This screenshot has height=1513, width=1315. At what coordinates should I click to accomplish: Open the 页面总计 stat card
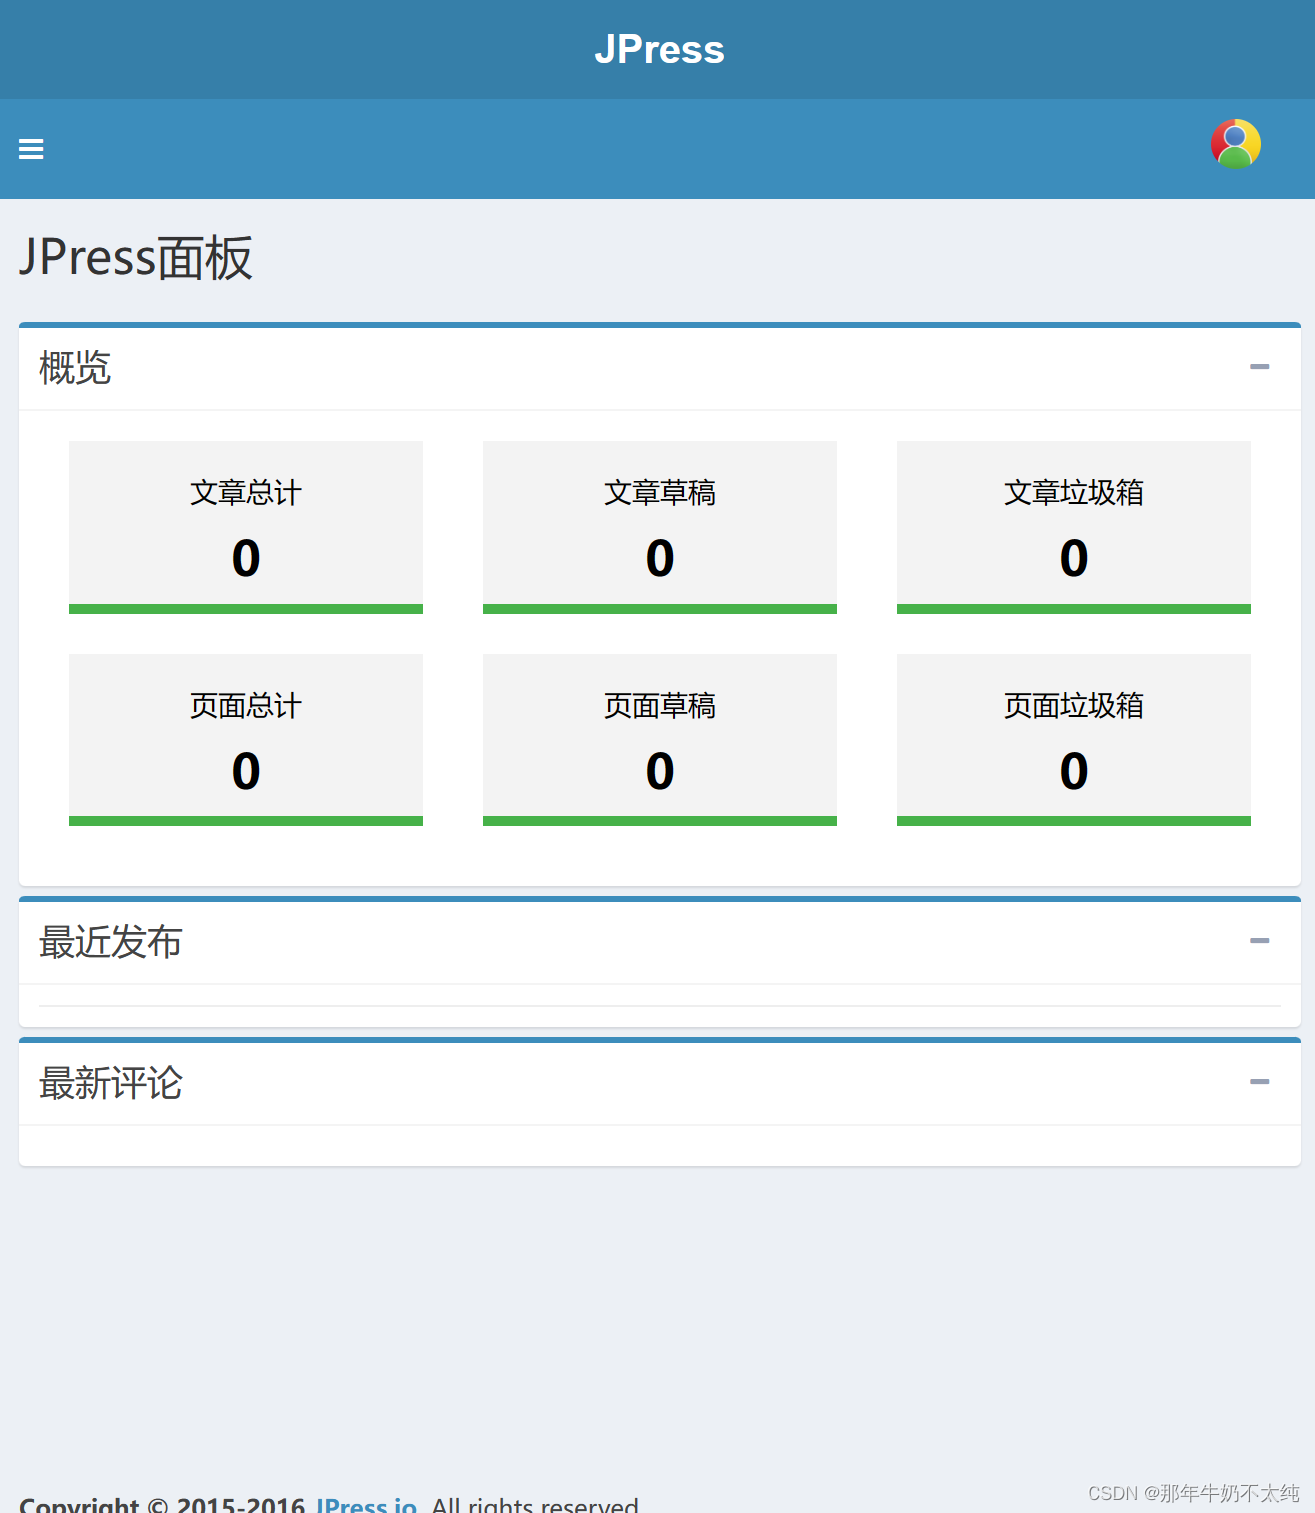pos(246,740)
